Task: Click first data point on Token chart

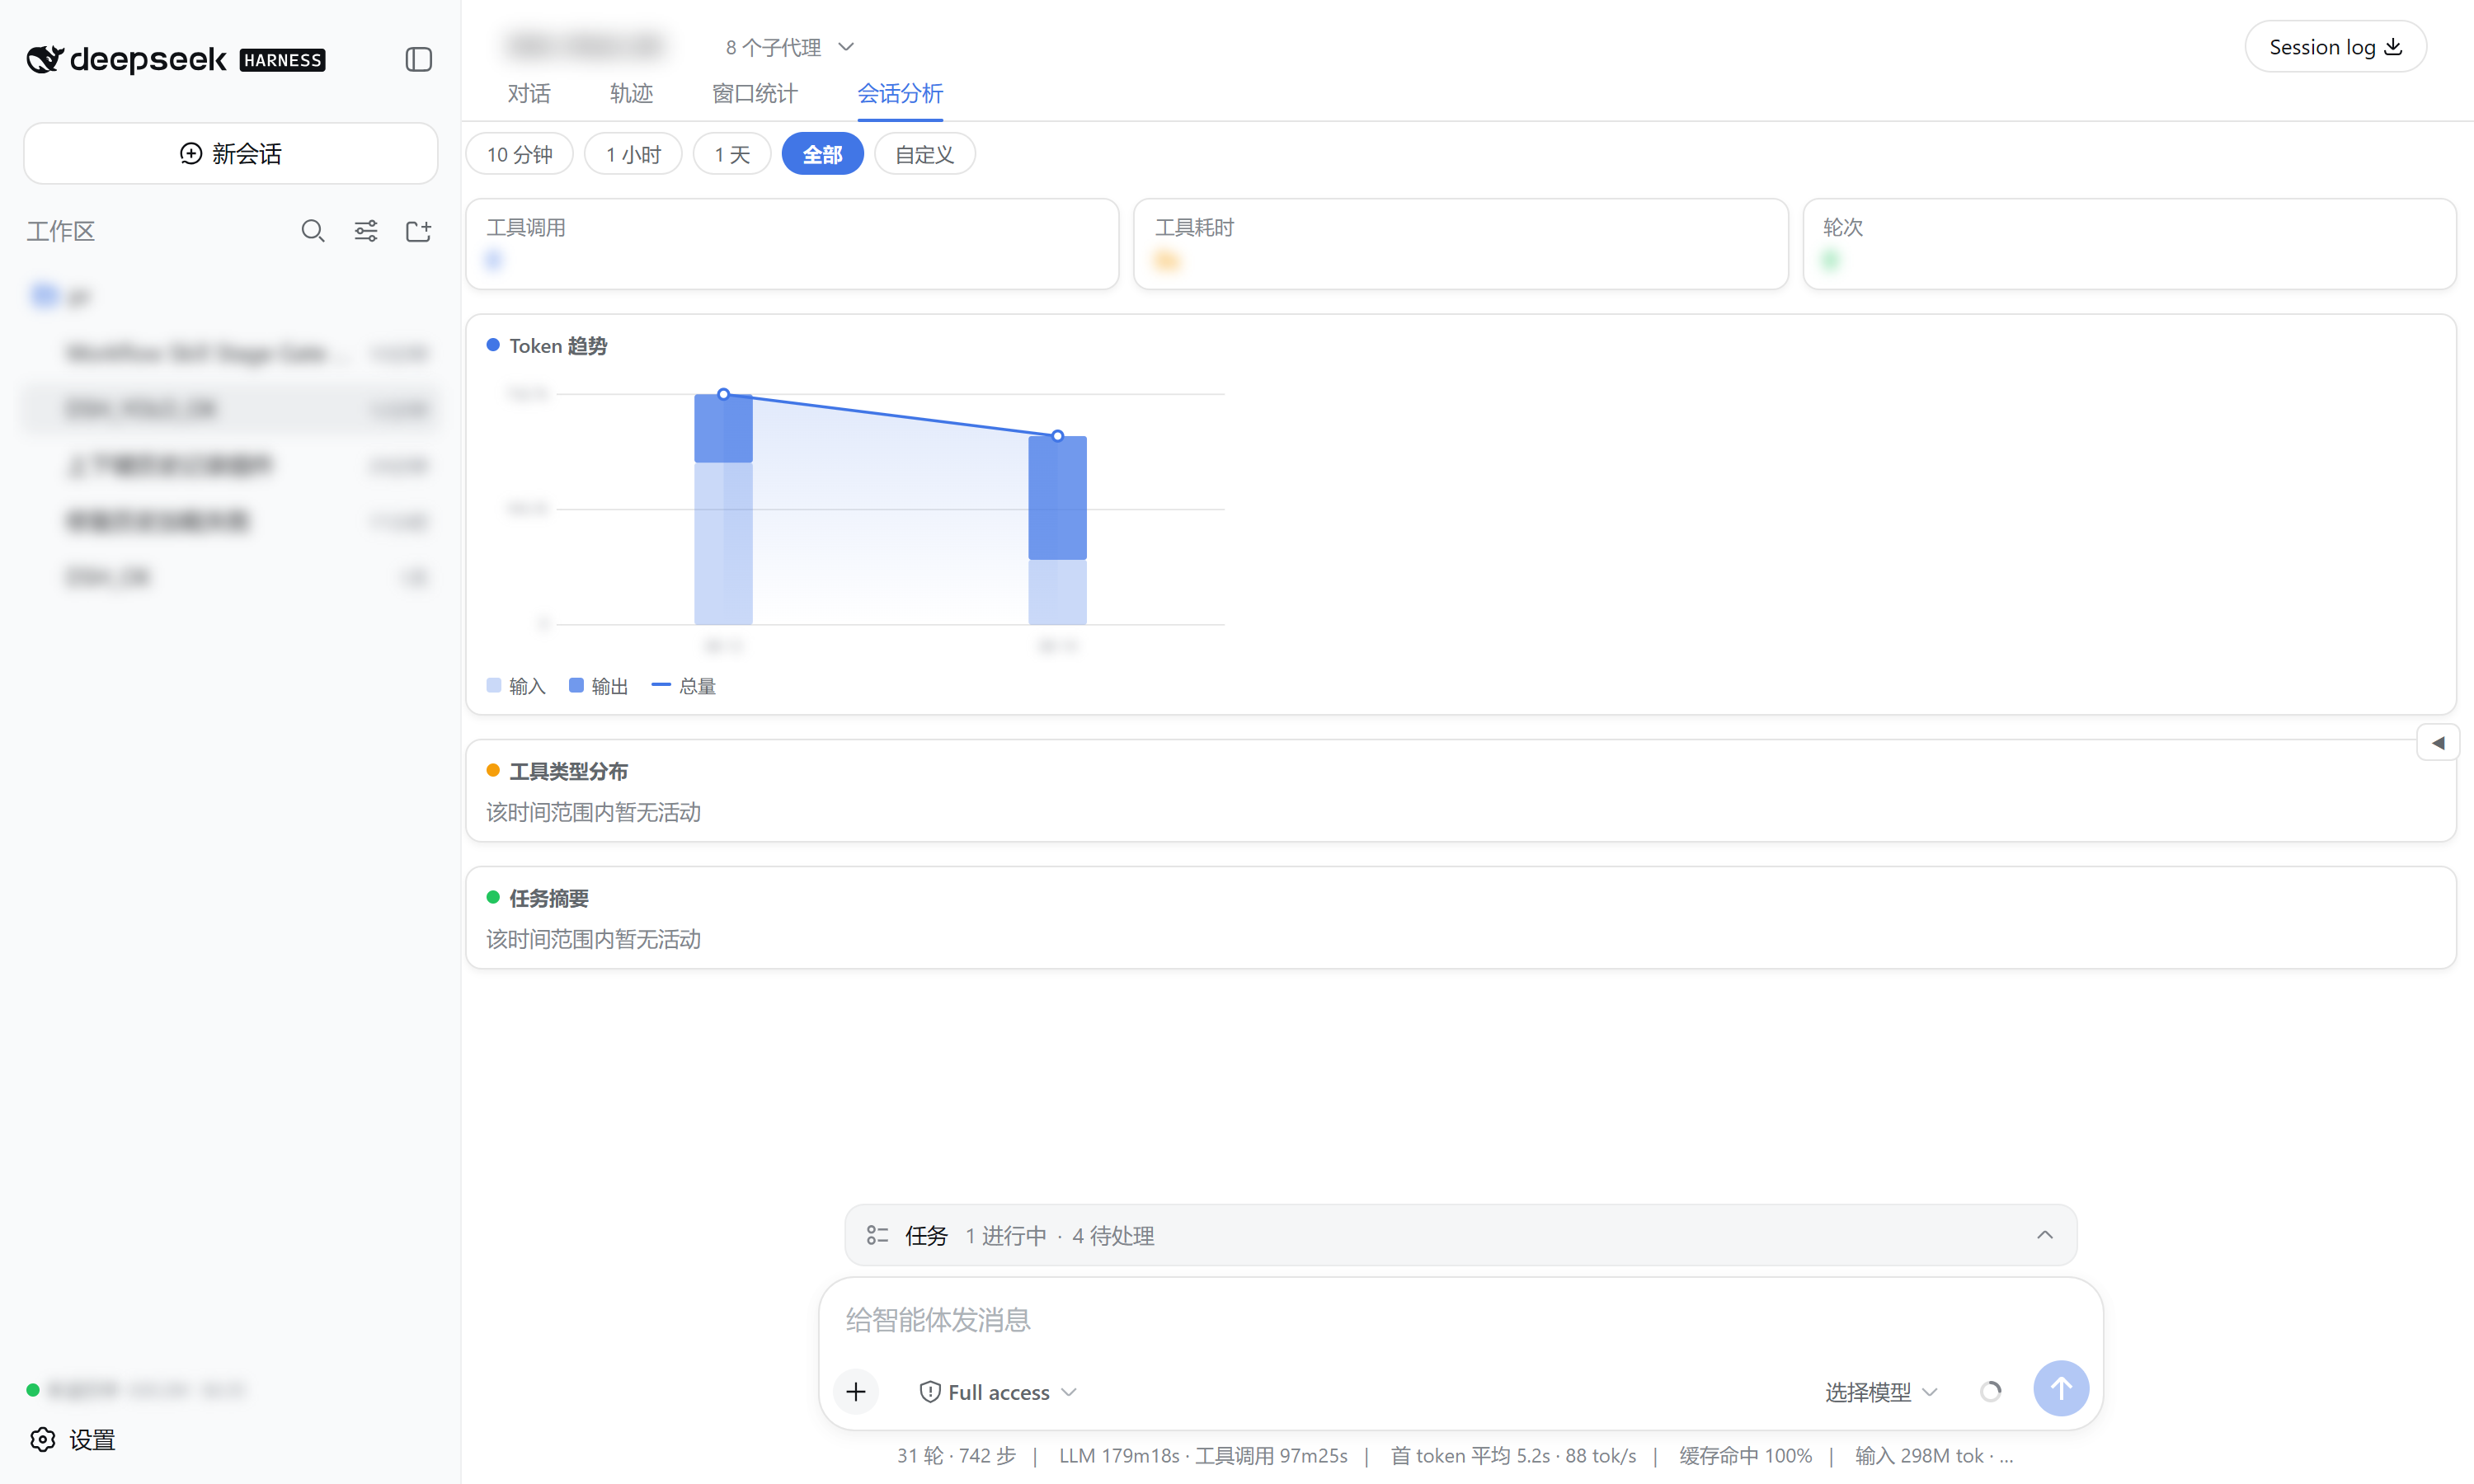Action: (723, 394)
